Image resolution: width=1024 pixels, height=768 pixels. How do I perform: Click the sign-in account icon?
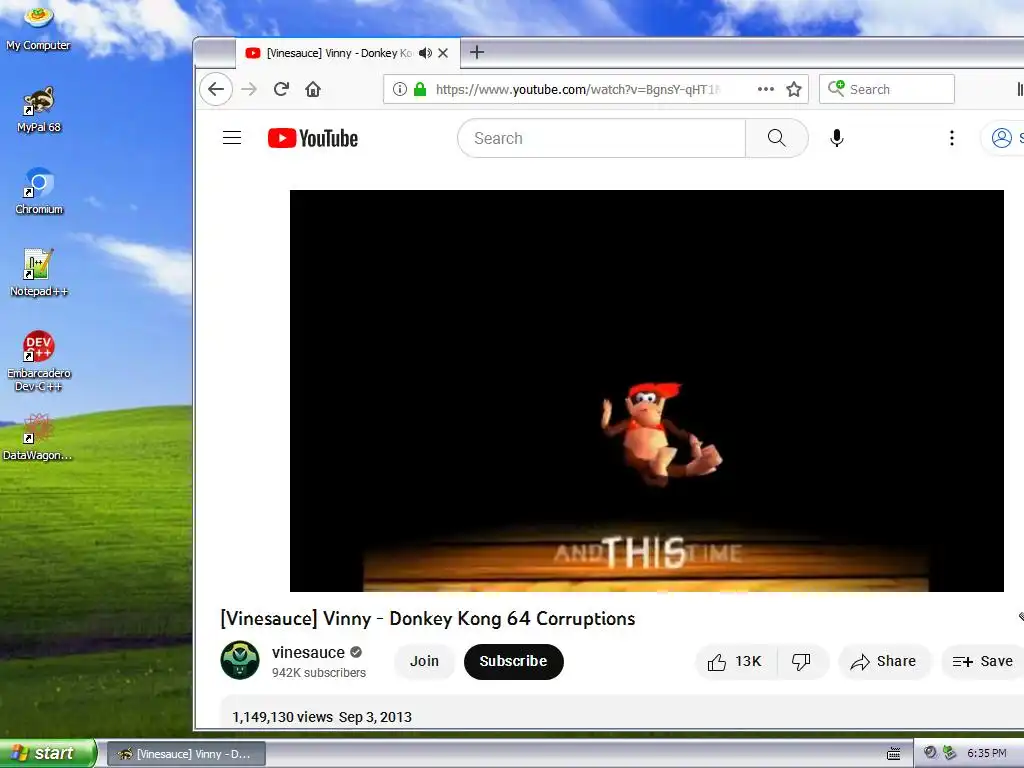[x=1002, y=138]
